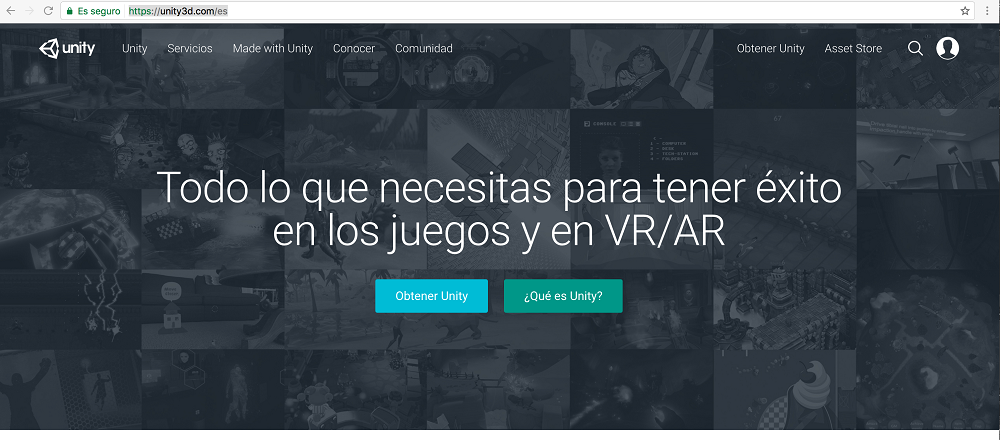
Task: Go to the Asset Store link
Action: 853,48
